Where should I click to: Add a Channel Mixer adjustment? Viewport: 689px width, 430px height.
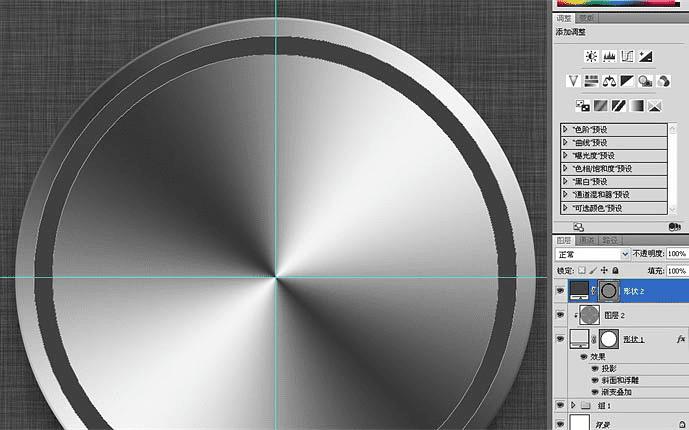(663, 81)
